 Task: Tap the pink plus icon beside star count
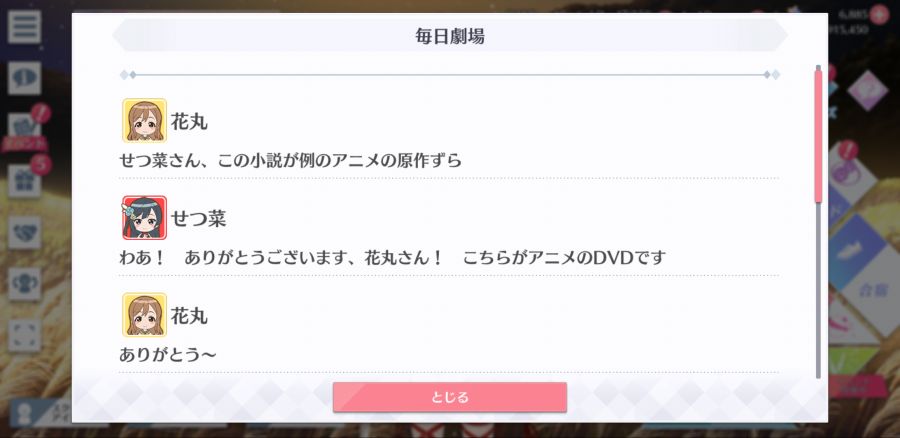(879, 14)
